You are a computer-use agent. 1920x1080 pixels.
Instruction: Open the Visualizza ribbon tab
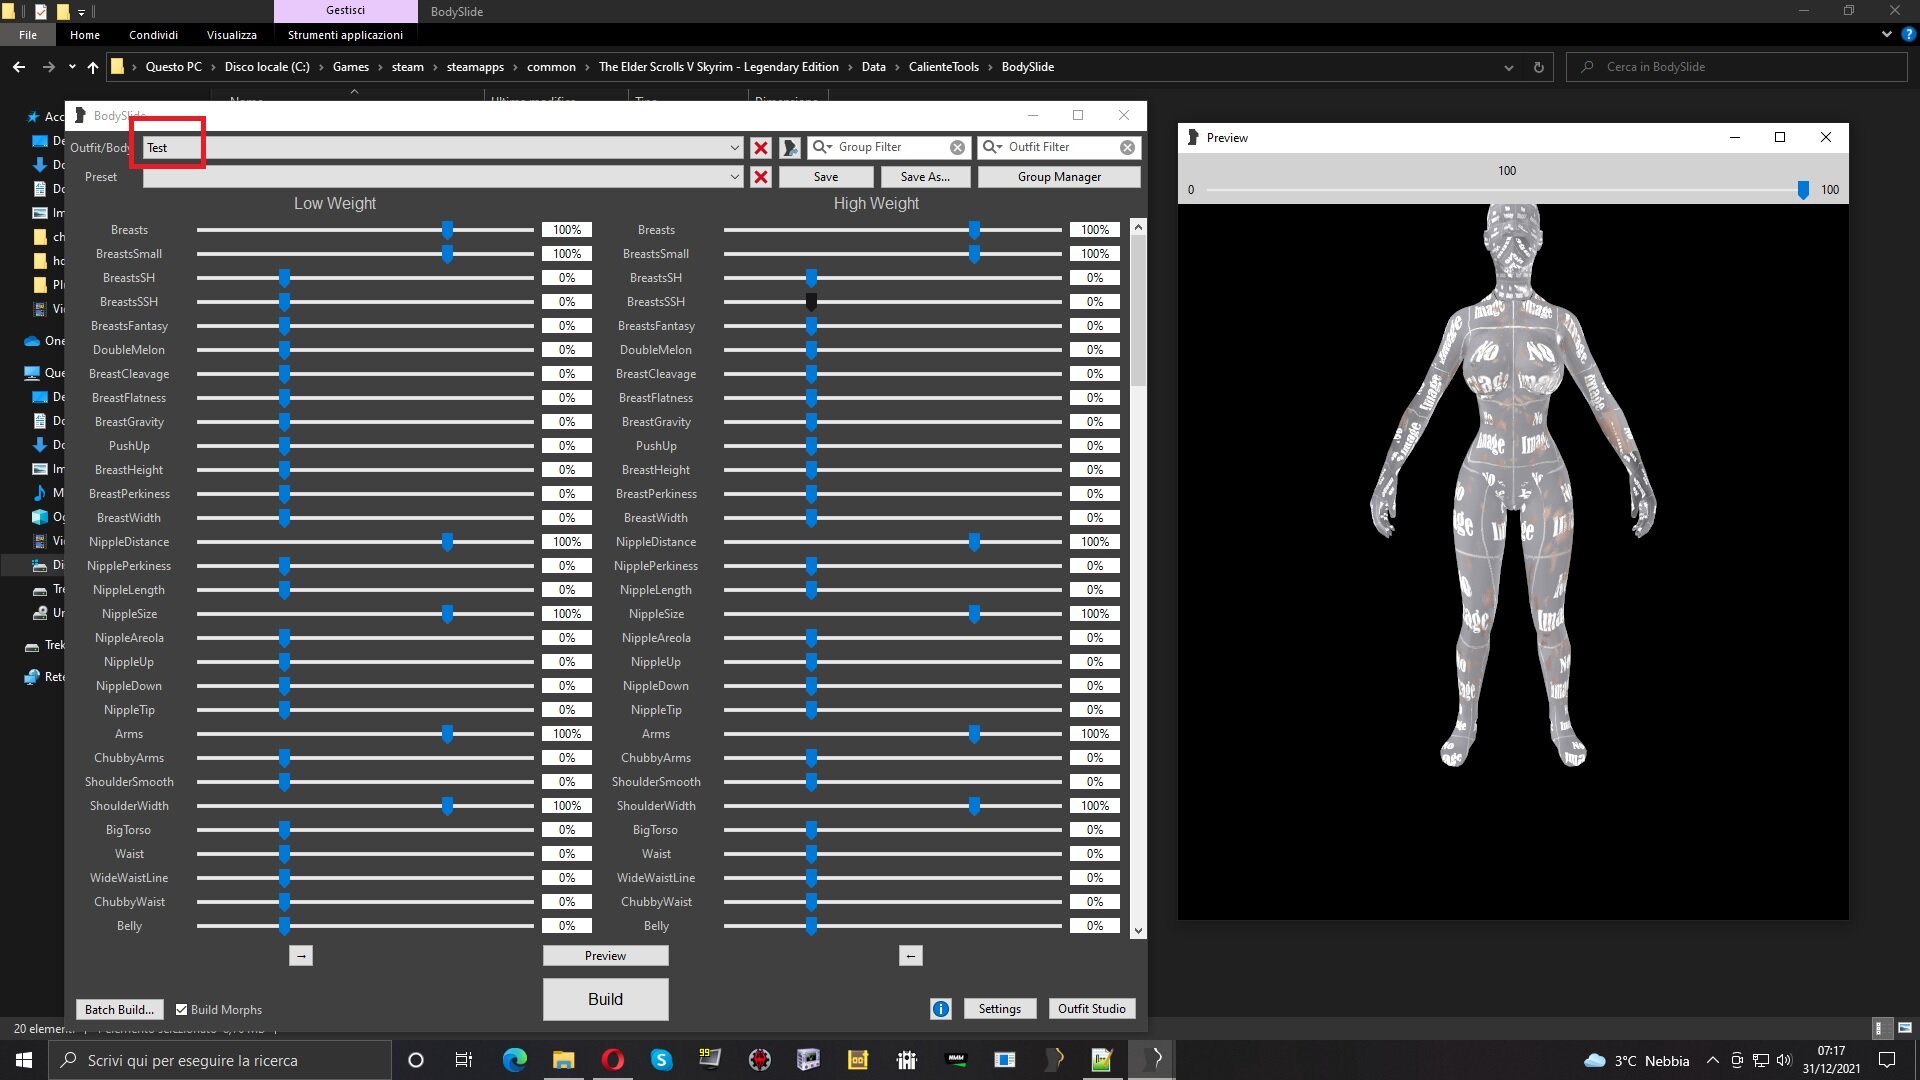232,35
